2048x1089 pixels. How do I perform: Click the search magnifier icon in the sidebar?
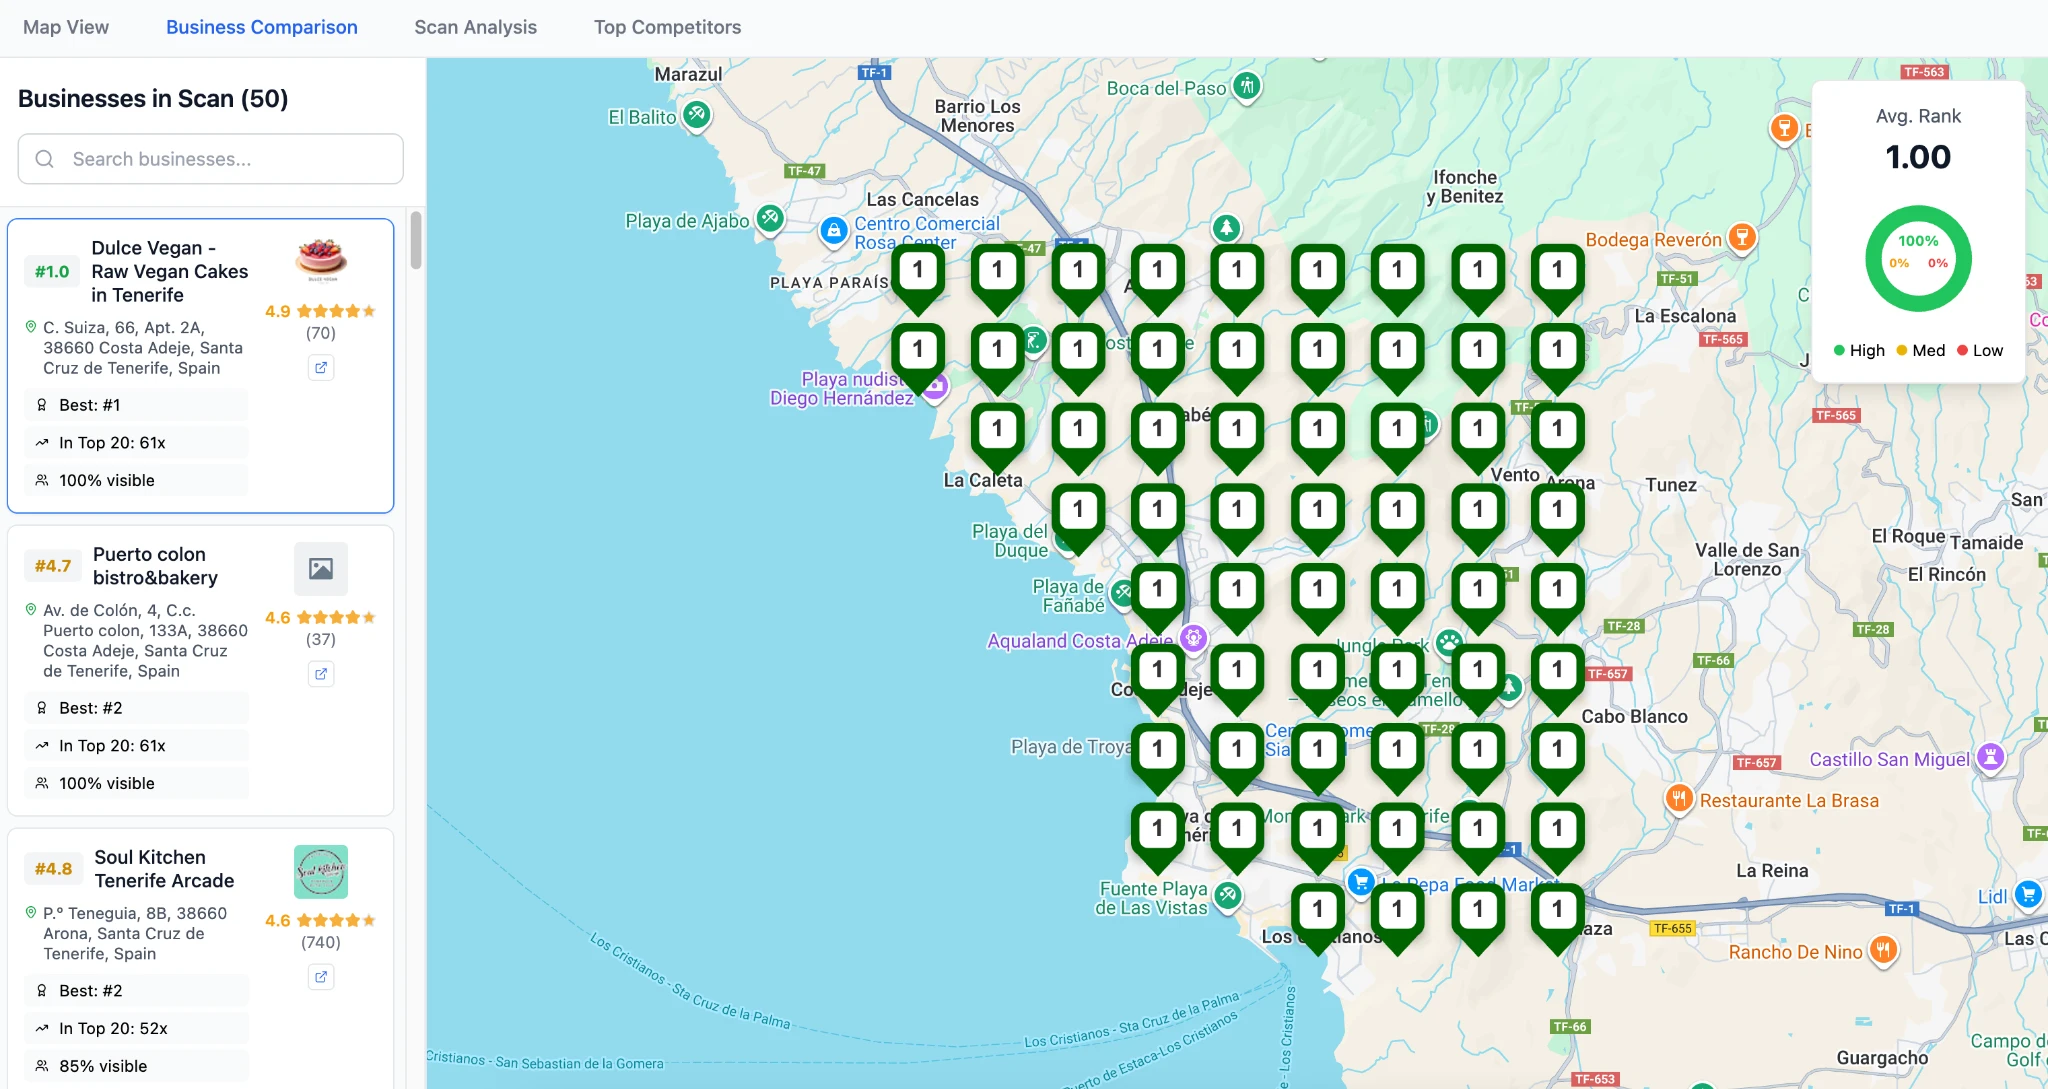tap(44, 159)
